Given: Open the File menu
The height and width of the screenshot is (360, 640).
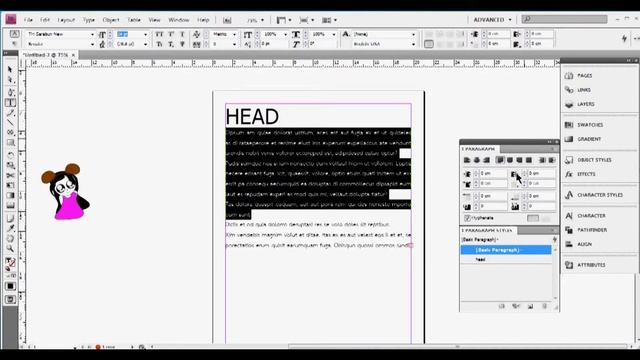Looking at the screenshot, I should 28,20.
